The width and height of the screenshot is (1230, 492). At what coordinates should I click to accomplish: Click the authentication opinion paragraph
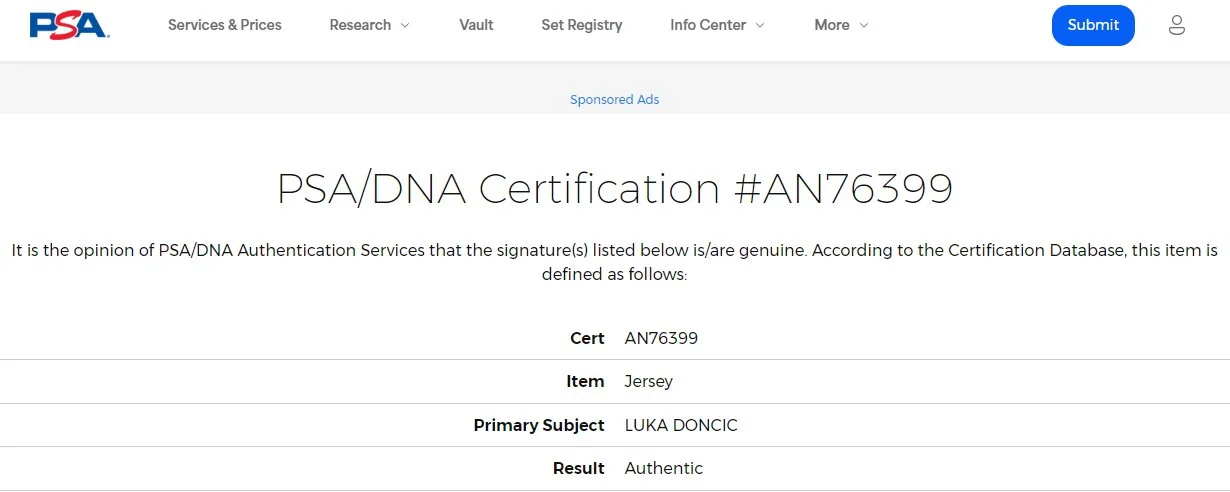[614, 262]
